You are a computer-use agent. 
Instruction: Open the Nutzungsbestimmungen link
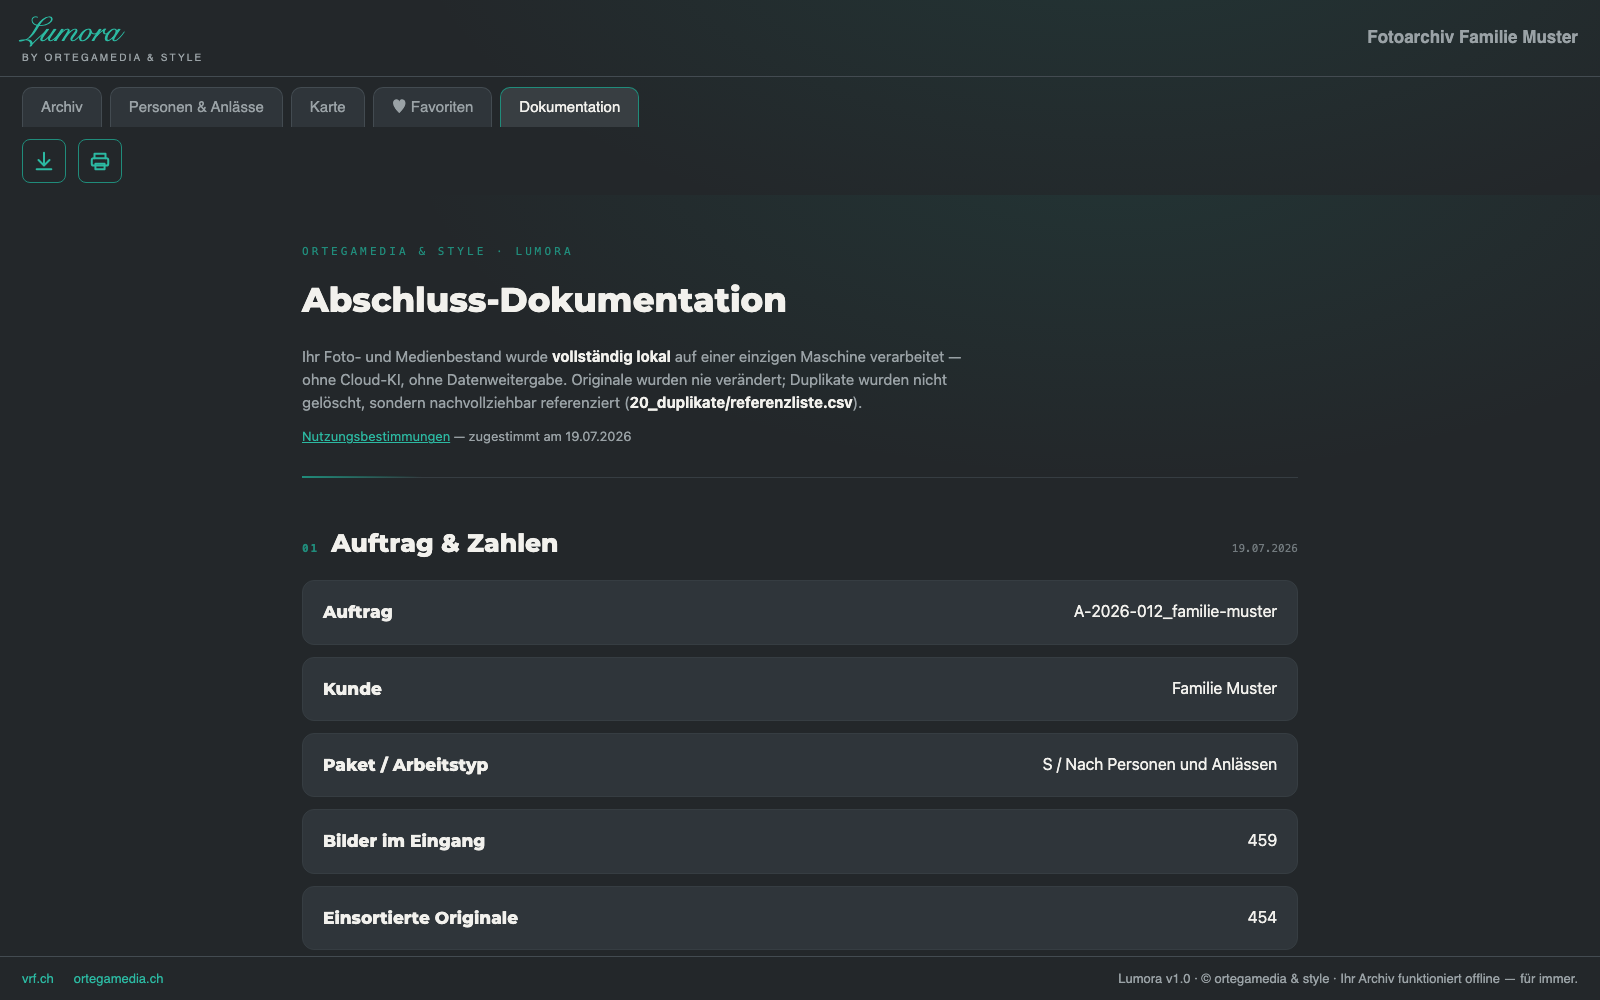coord(376,437)
